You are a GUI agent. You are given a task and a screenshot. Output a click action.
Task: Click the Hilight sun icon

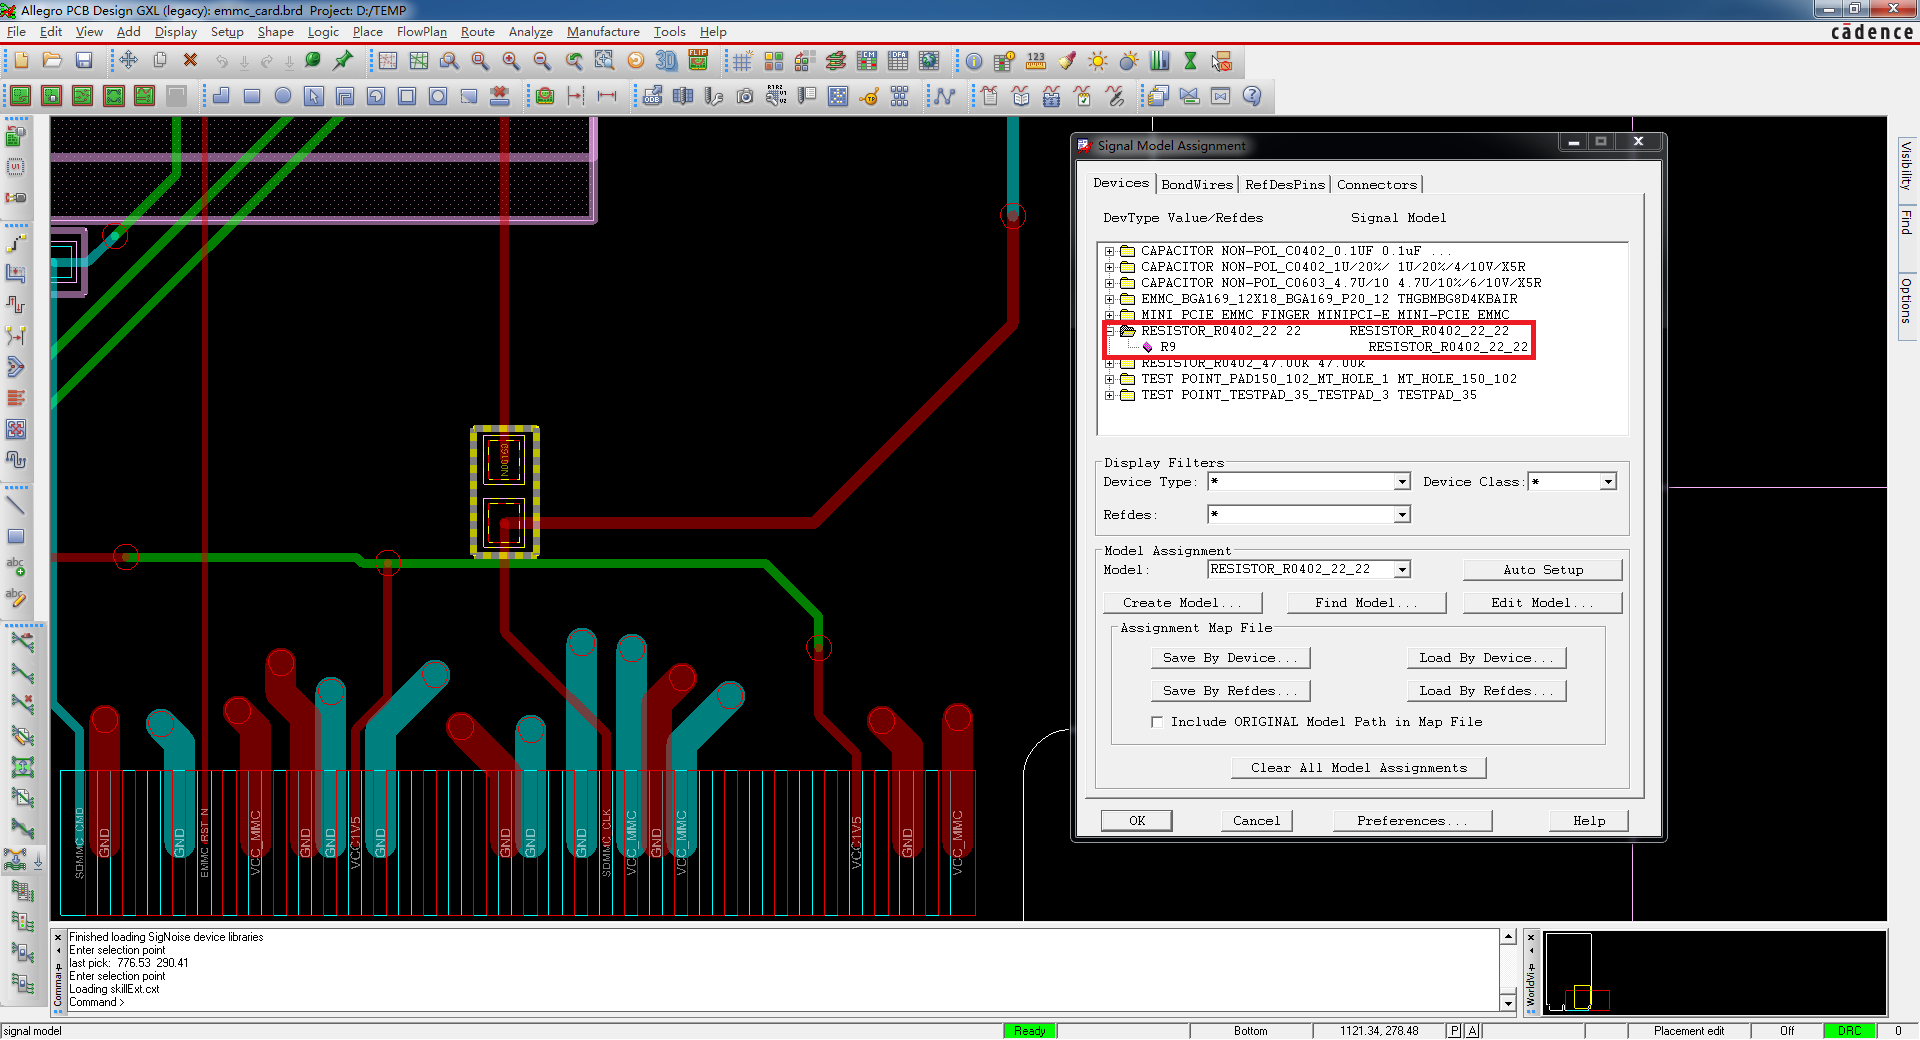[1098, 61]
